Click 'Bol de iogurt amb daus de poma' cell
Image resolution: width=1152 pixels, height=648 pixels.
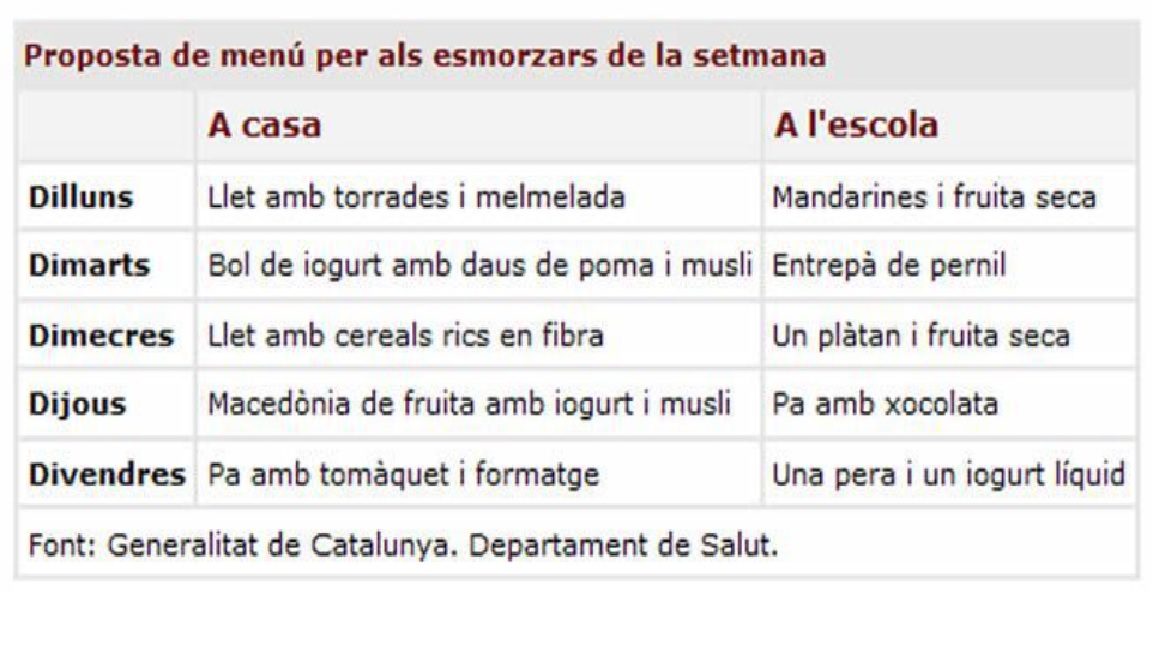pos(480,265)
